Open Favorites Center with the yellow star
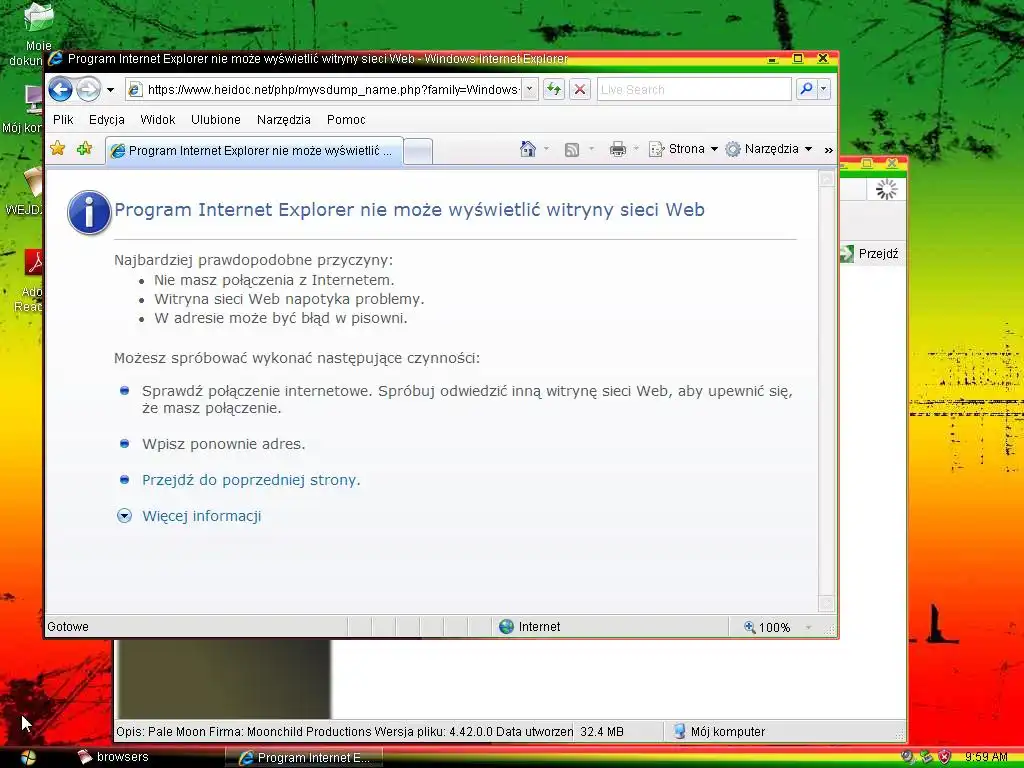 point(57,149)
